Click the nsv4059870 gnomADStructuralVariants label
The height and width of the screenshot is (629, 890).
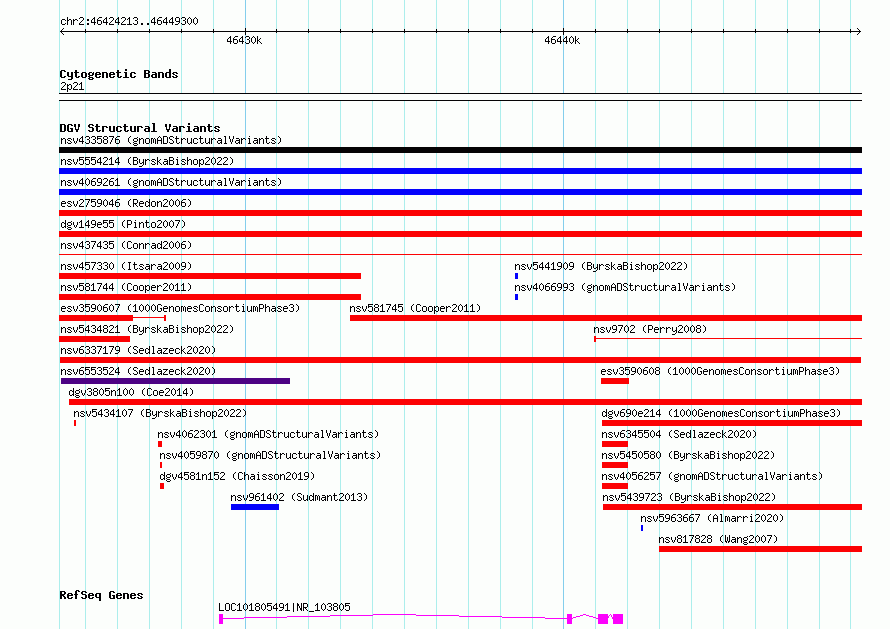click(270, 455)
